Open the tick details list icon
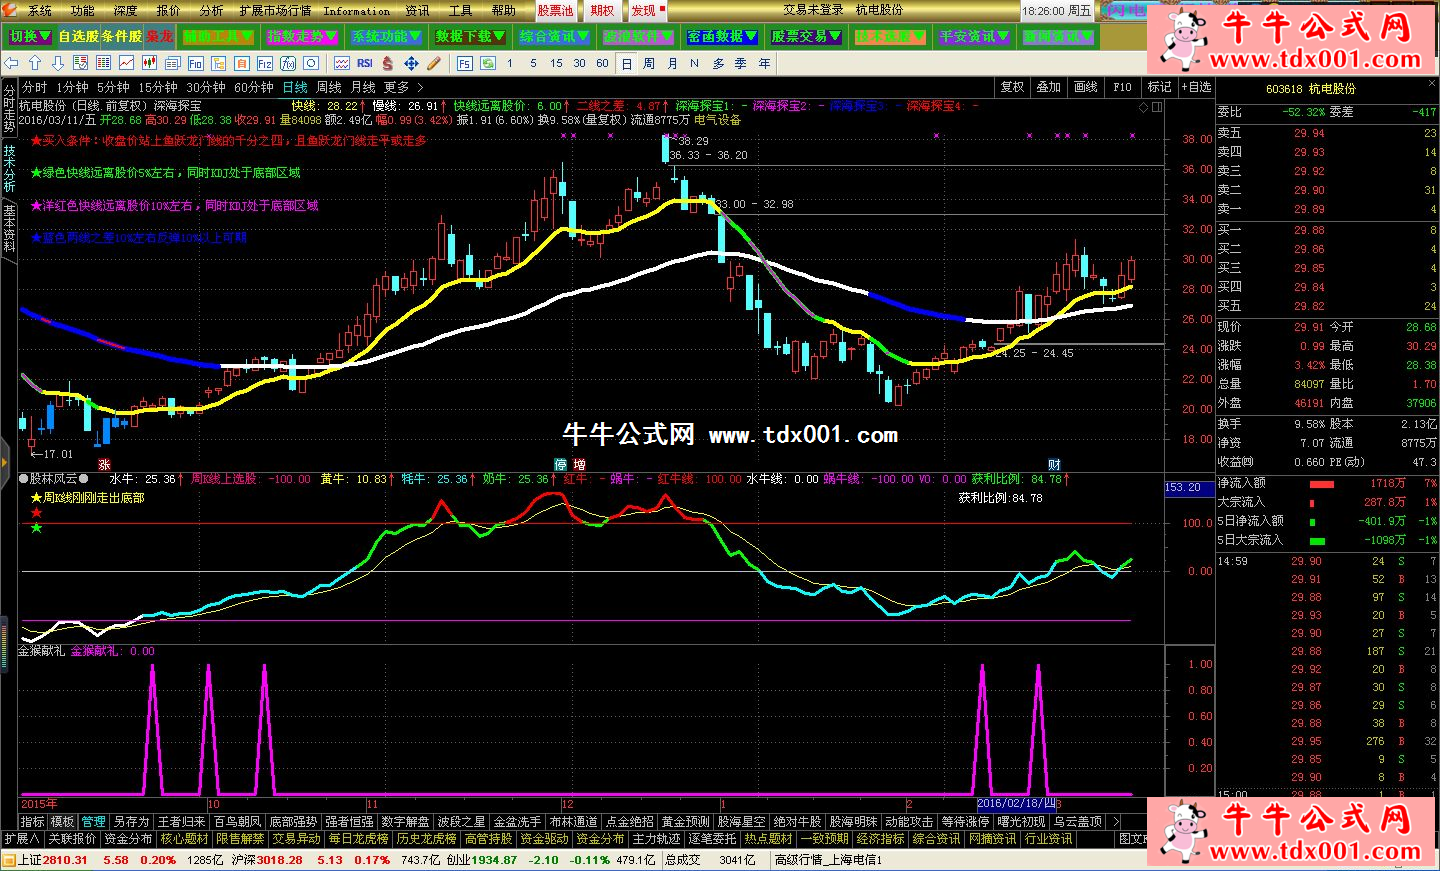 point(172,63)
